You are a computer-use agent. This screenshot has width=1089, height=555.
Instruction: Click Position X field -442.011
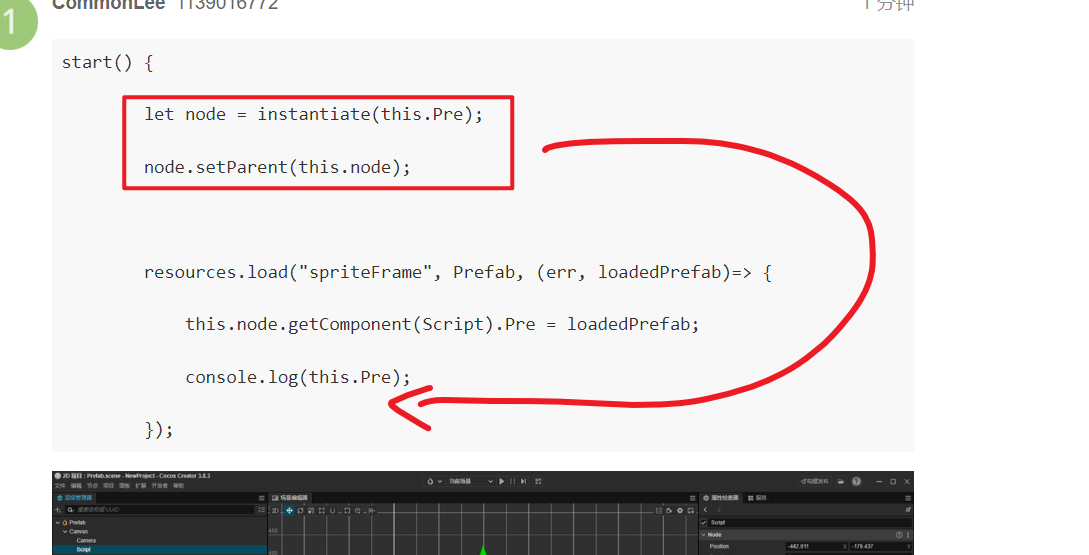pyautogui.click(x=817, y=547)
